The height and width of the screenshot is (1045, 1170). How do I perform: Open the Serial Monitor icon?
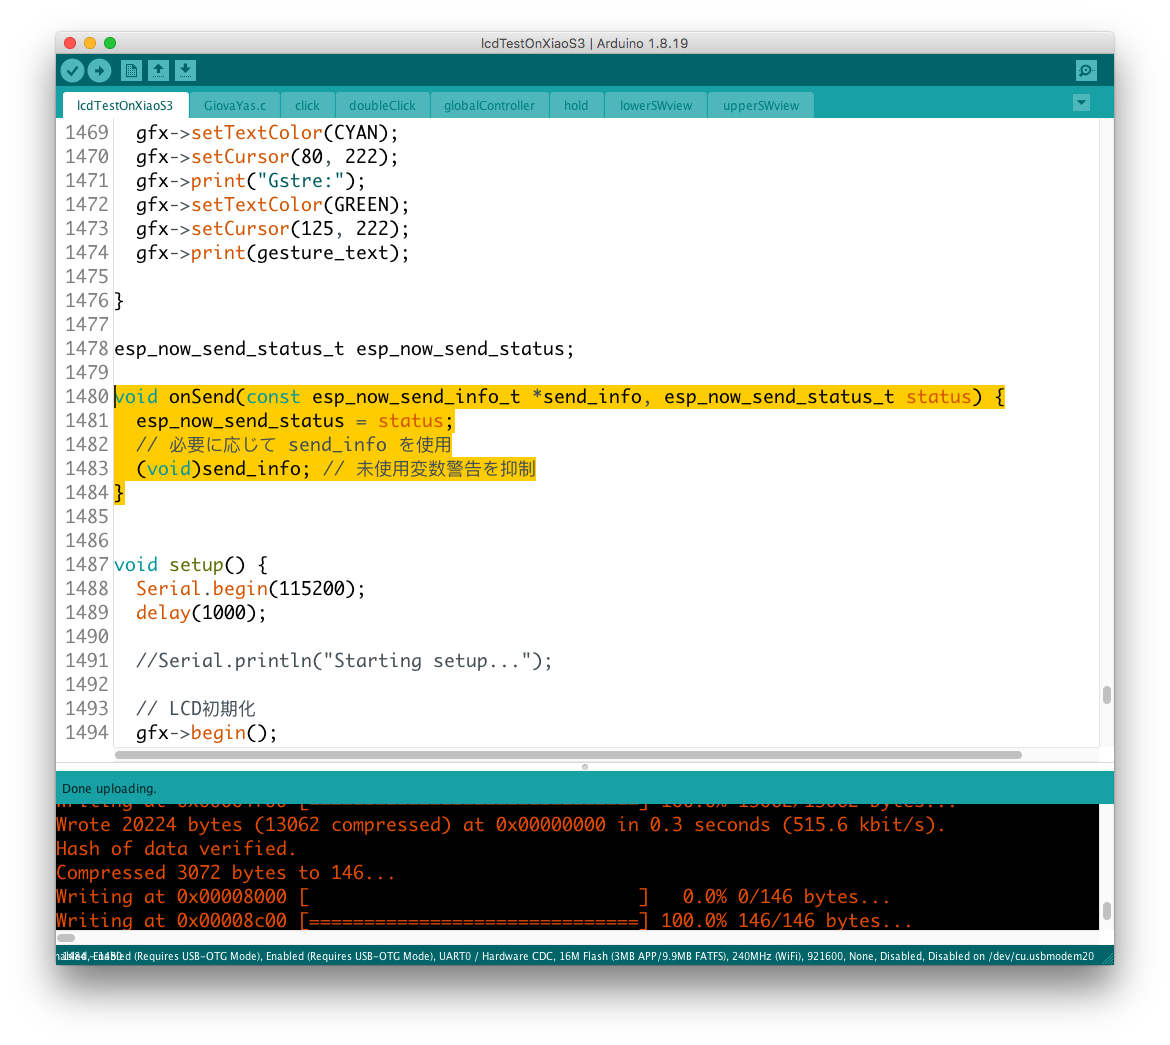[x=1085, y=70]
